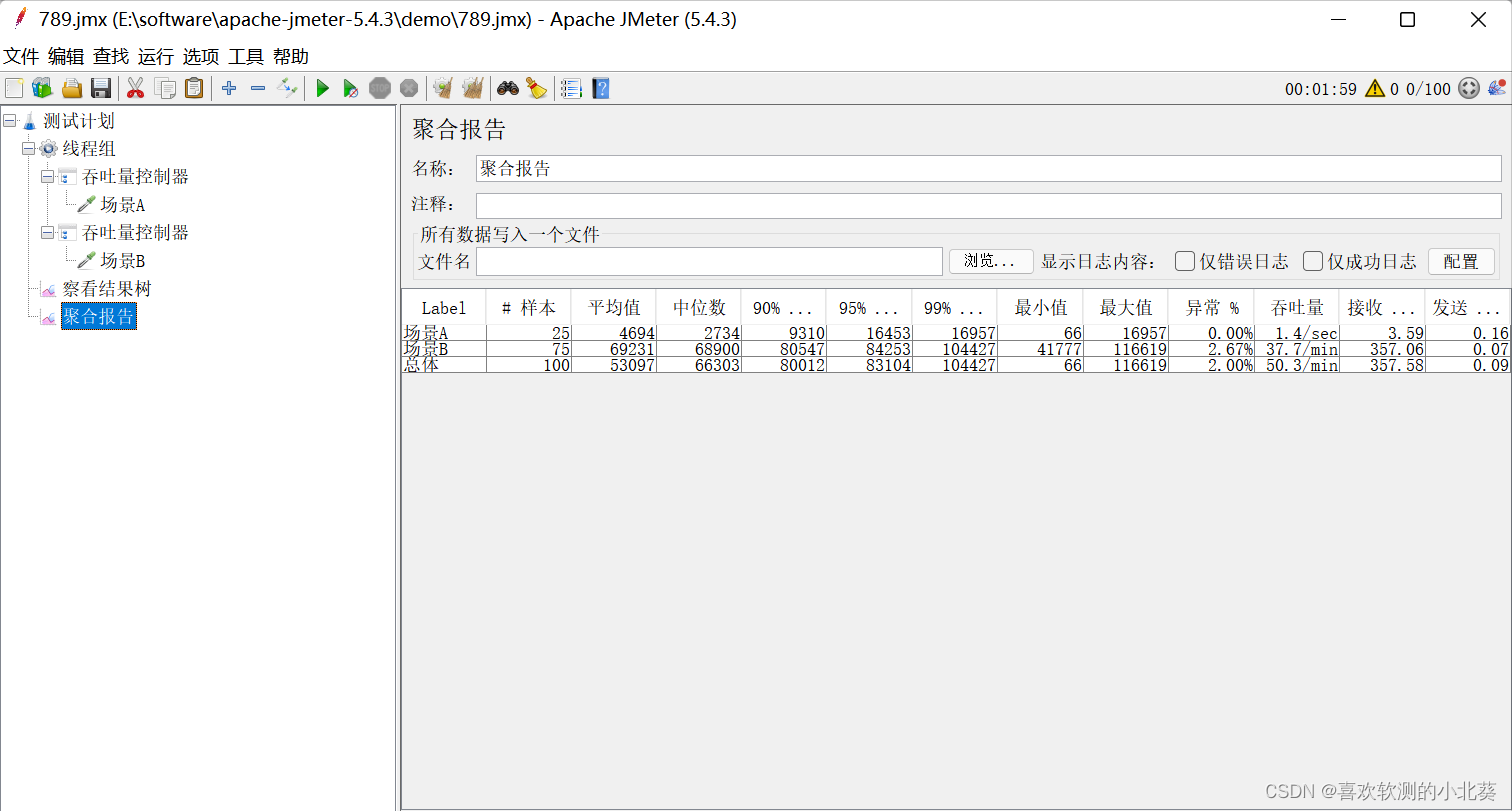Sort by the 异常 % column header
The width and height of the screenshot is (1512, 811).
click(1211, 308)
